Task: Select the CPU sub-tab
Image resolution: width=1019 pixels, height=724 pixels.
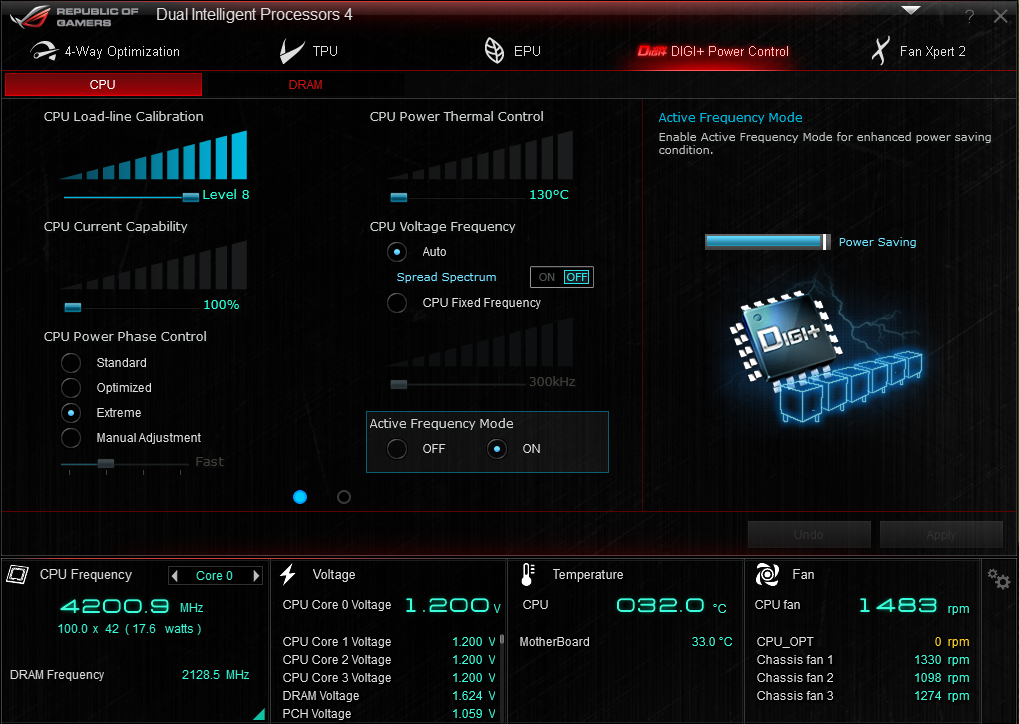Action: click(103, 84)
